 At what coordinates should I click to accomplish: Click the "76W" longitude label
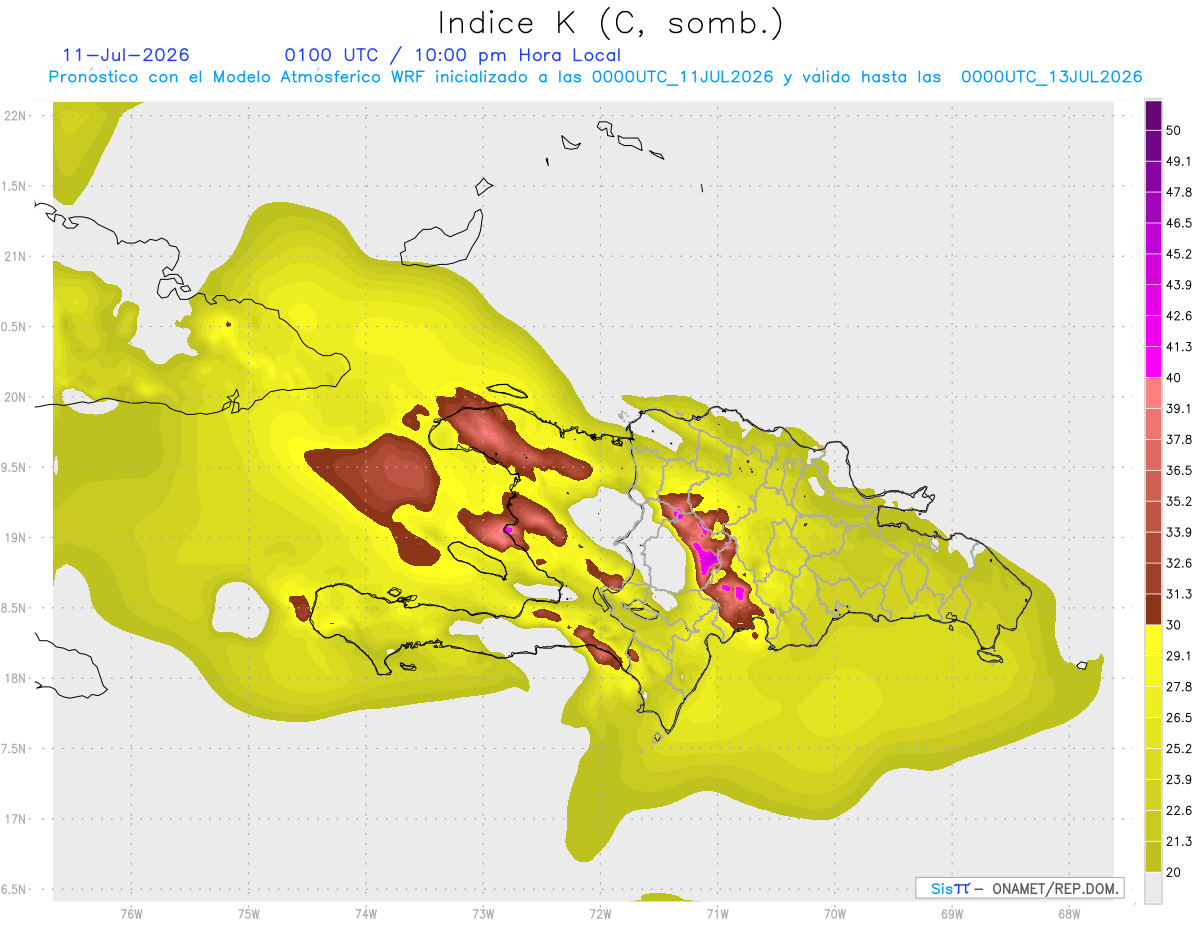[x=131, y=913]
